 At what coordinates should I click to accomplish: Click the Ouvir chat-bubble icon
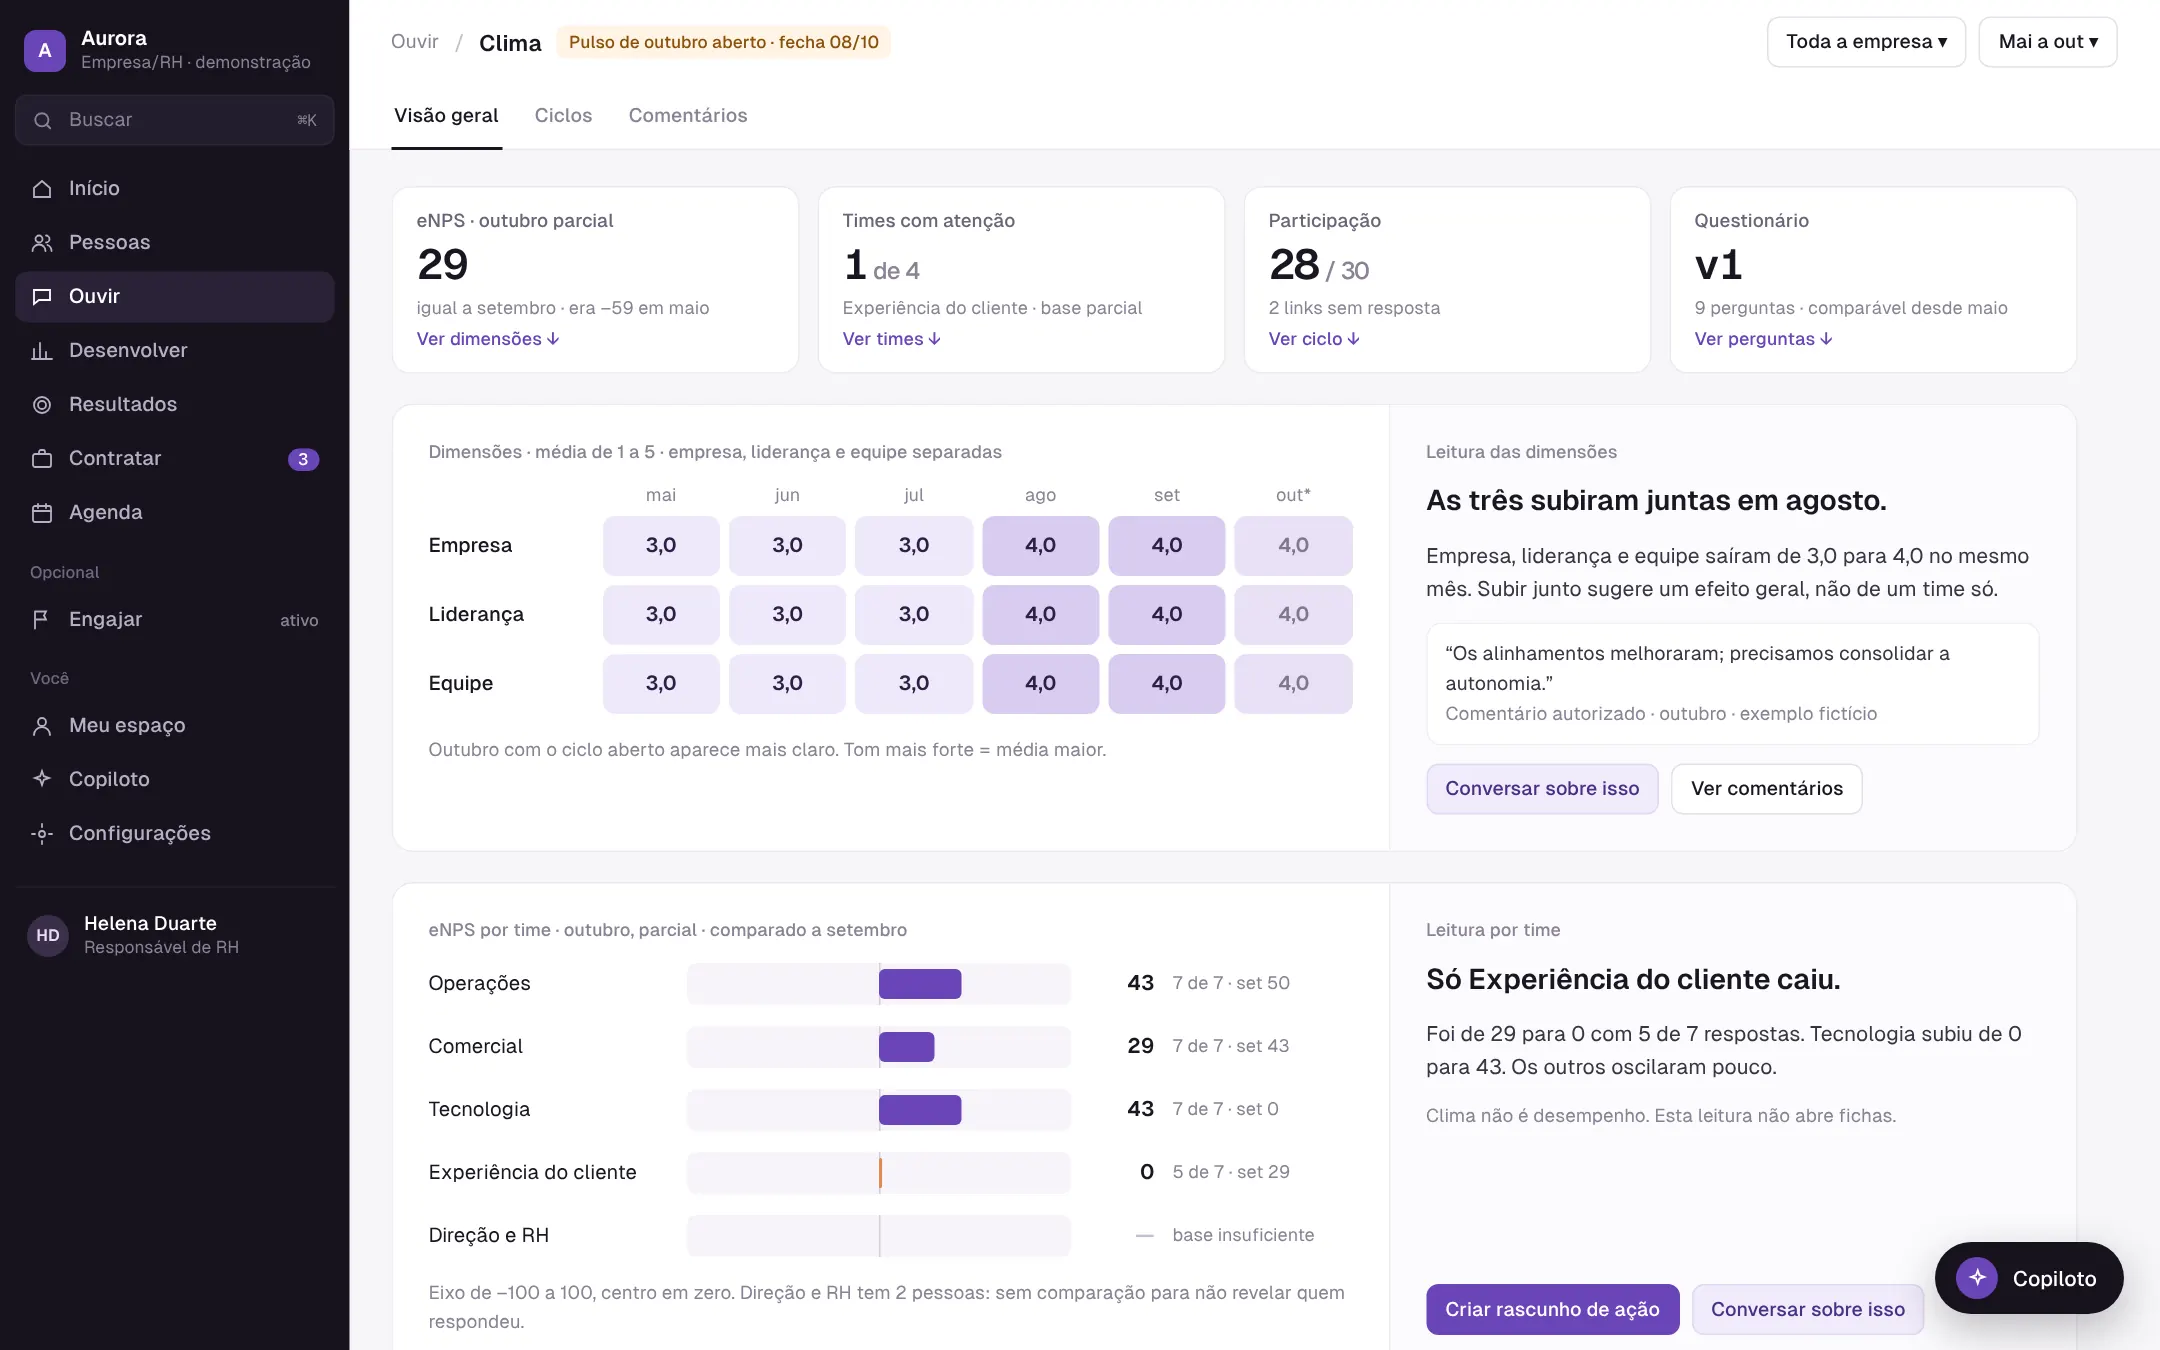[x=42, y=297]
